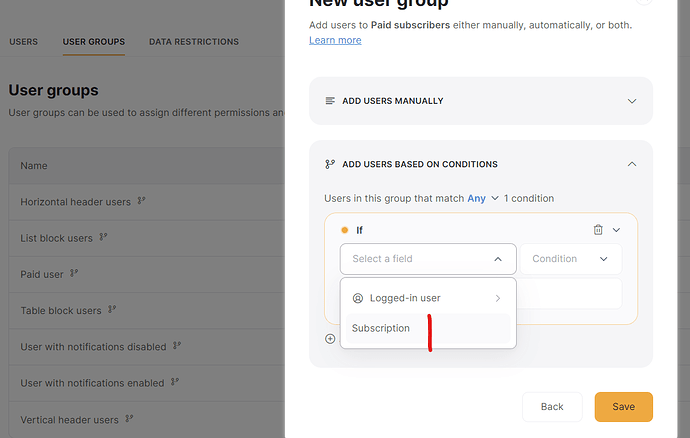
Task: Click the list icon beside Add Users Manually
Action: (330, 101)
